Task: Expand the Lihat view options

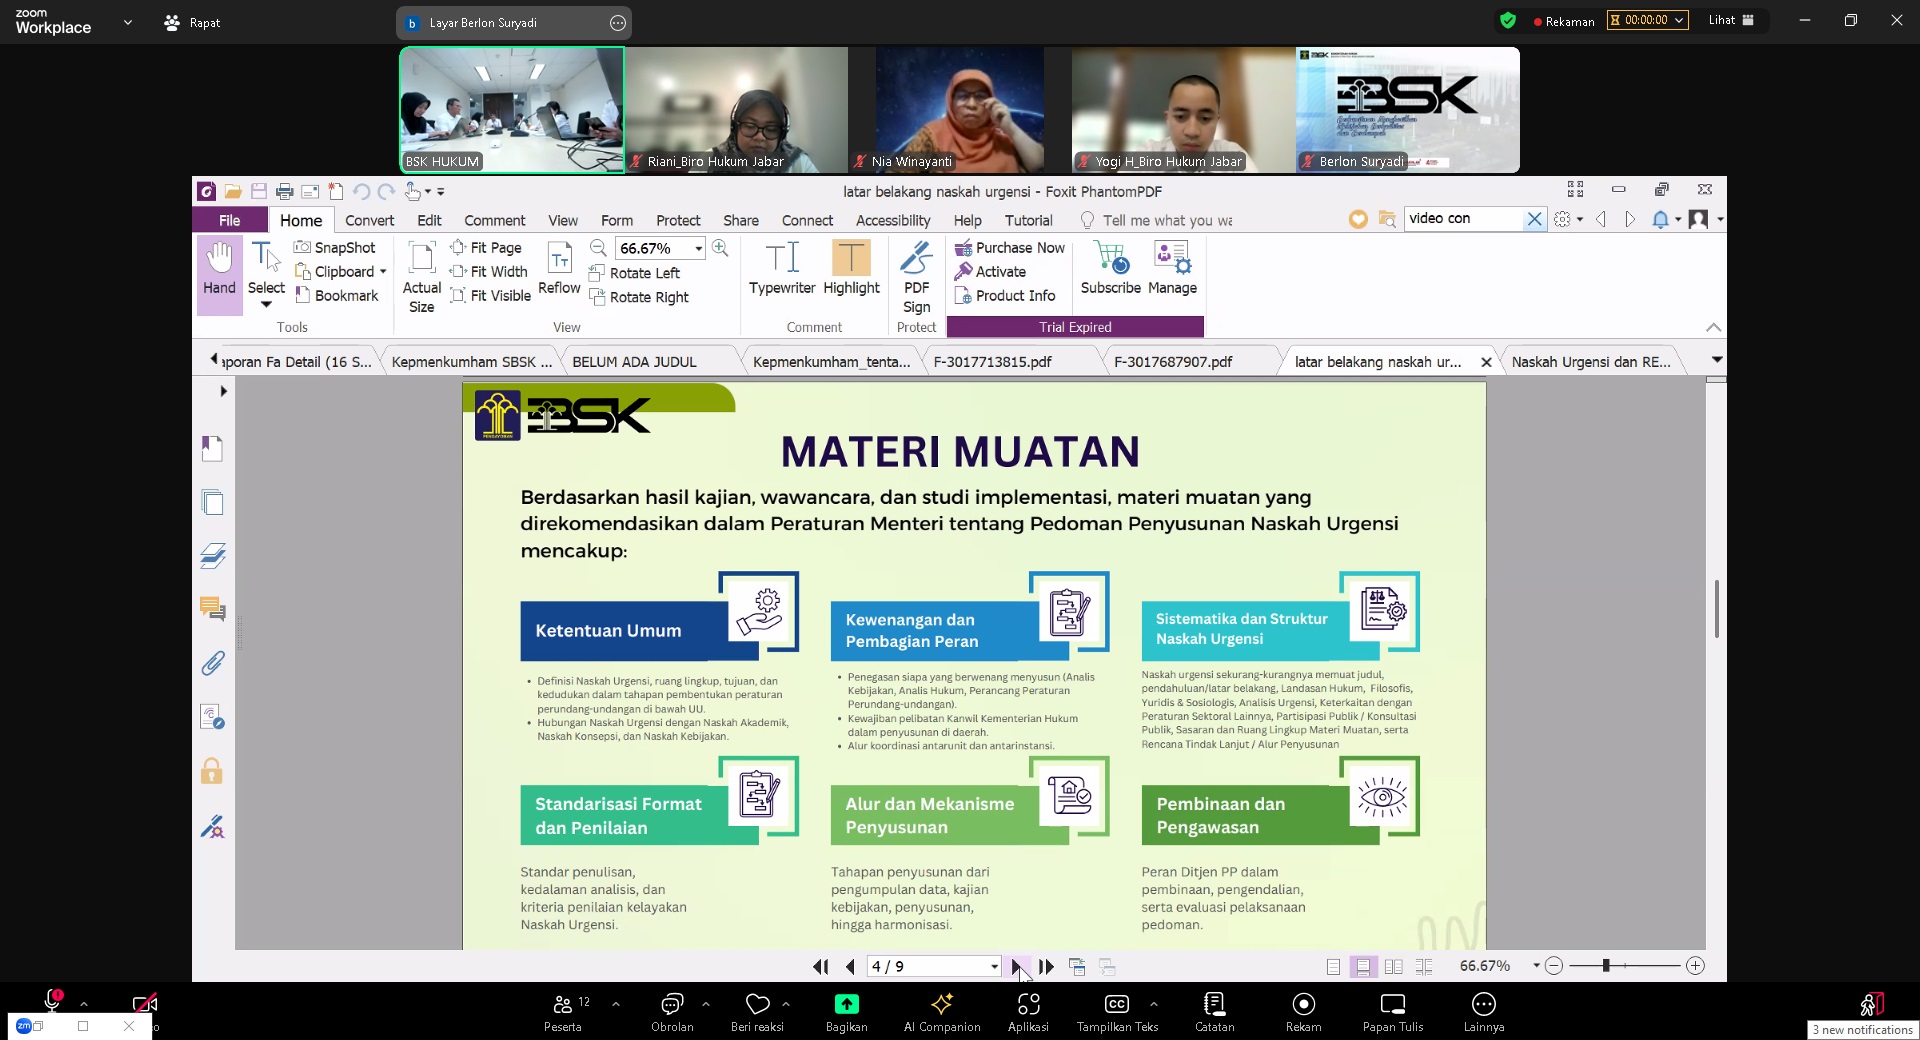Action: click(x=1731, y=20)
